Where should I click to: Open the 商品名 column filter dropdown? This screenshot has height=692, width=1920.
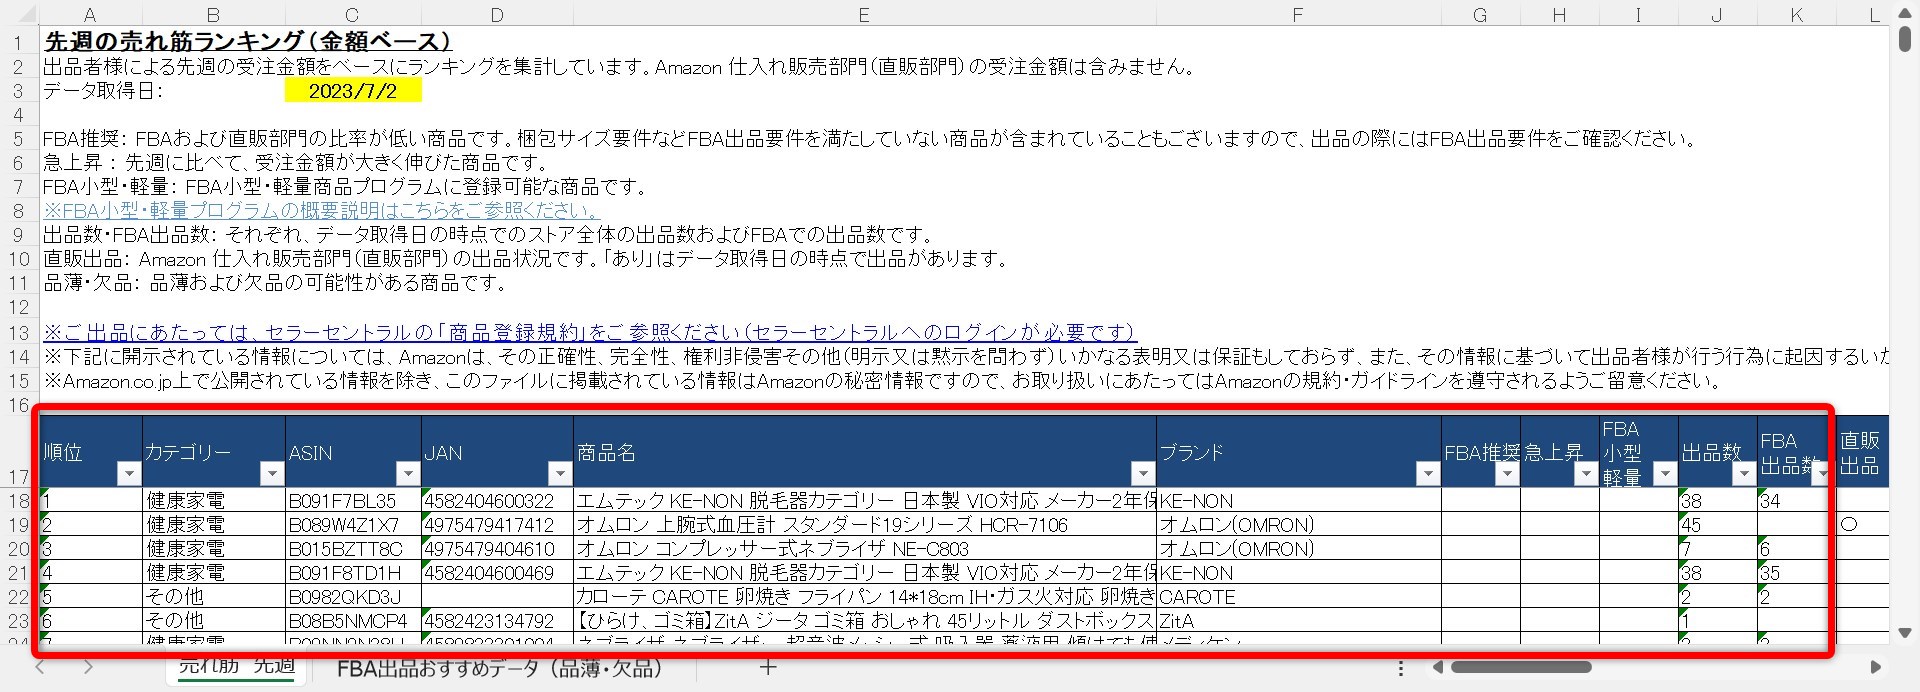pyautogui.click(x=1142, y=474)
